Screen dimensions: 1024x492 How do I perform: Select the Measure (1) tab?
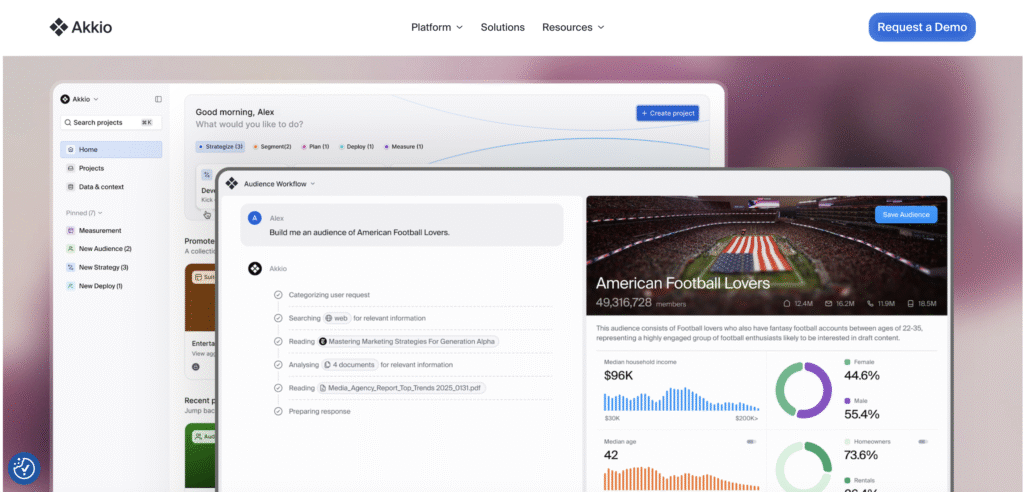coord(404,147)
